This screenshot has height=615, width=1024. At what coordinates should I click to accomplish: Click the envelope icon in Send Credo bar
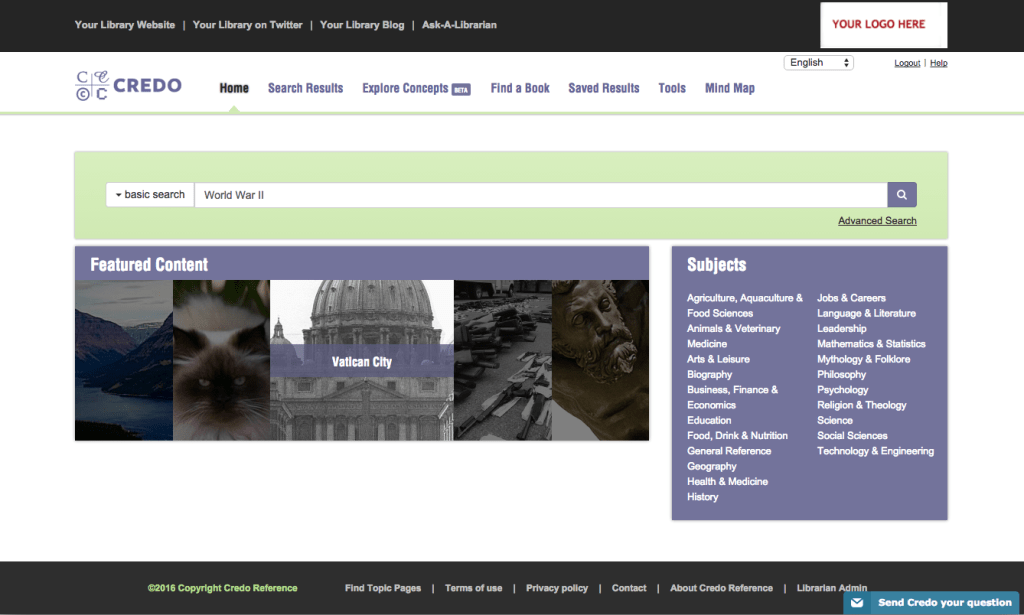[857, 603]
